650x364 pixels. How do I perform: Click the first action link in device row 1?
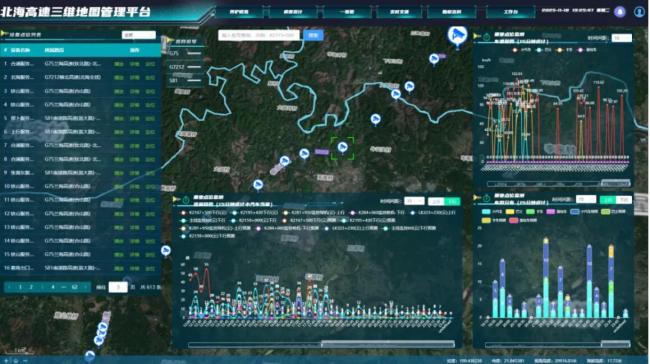[119, 64]
